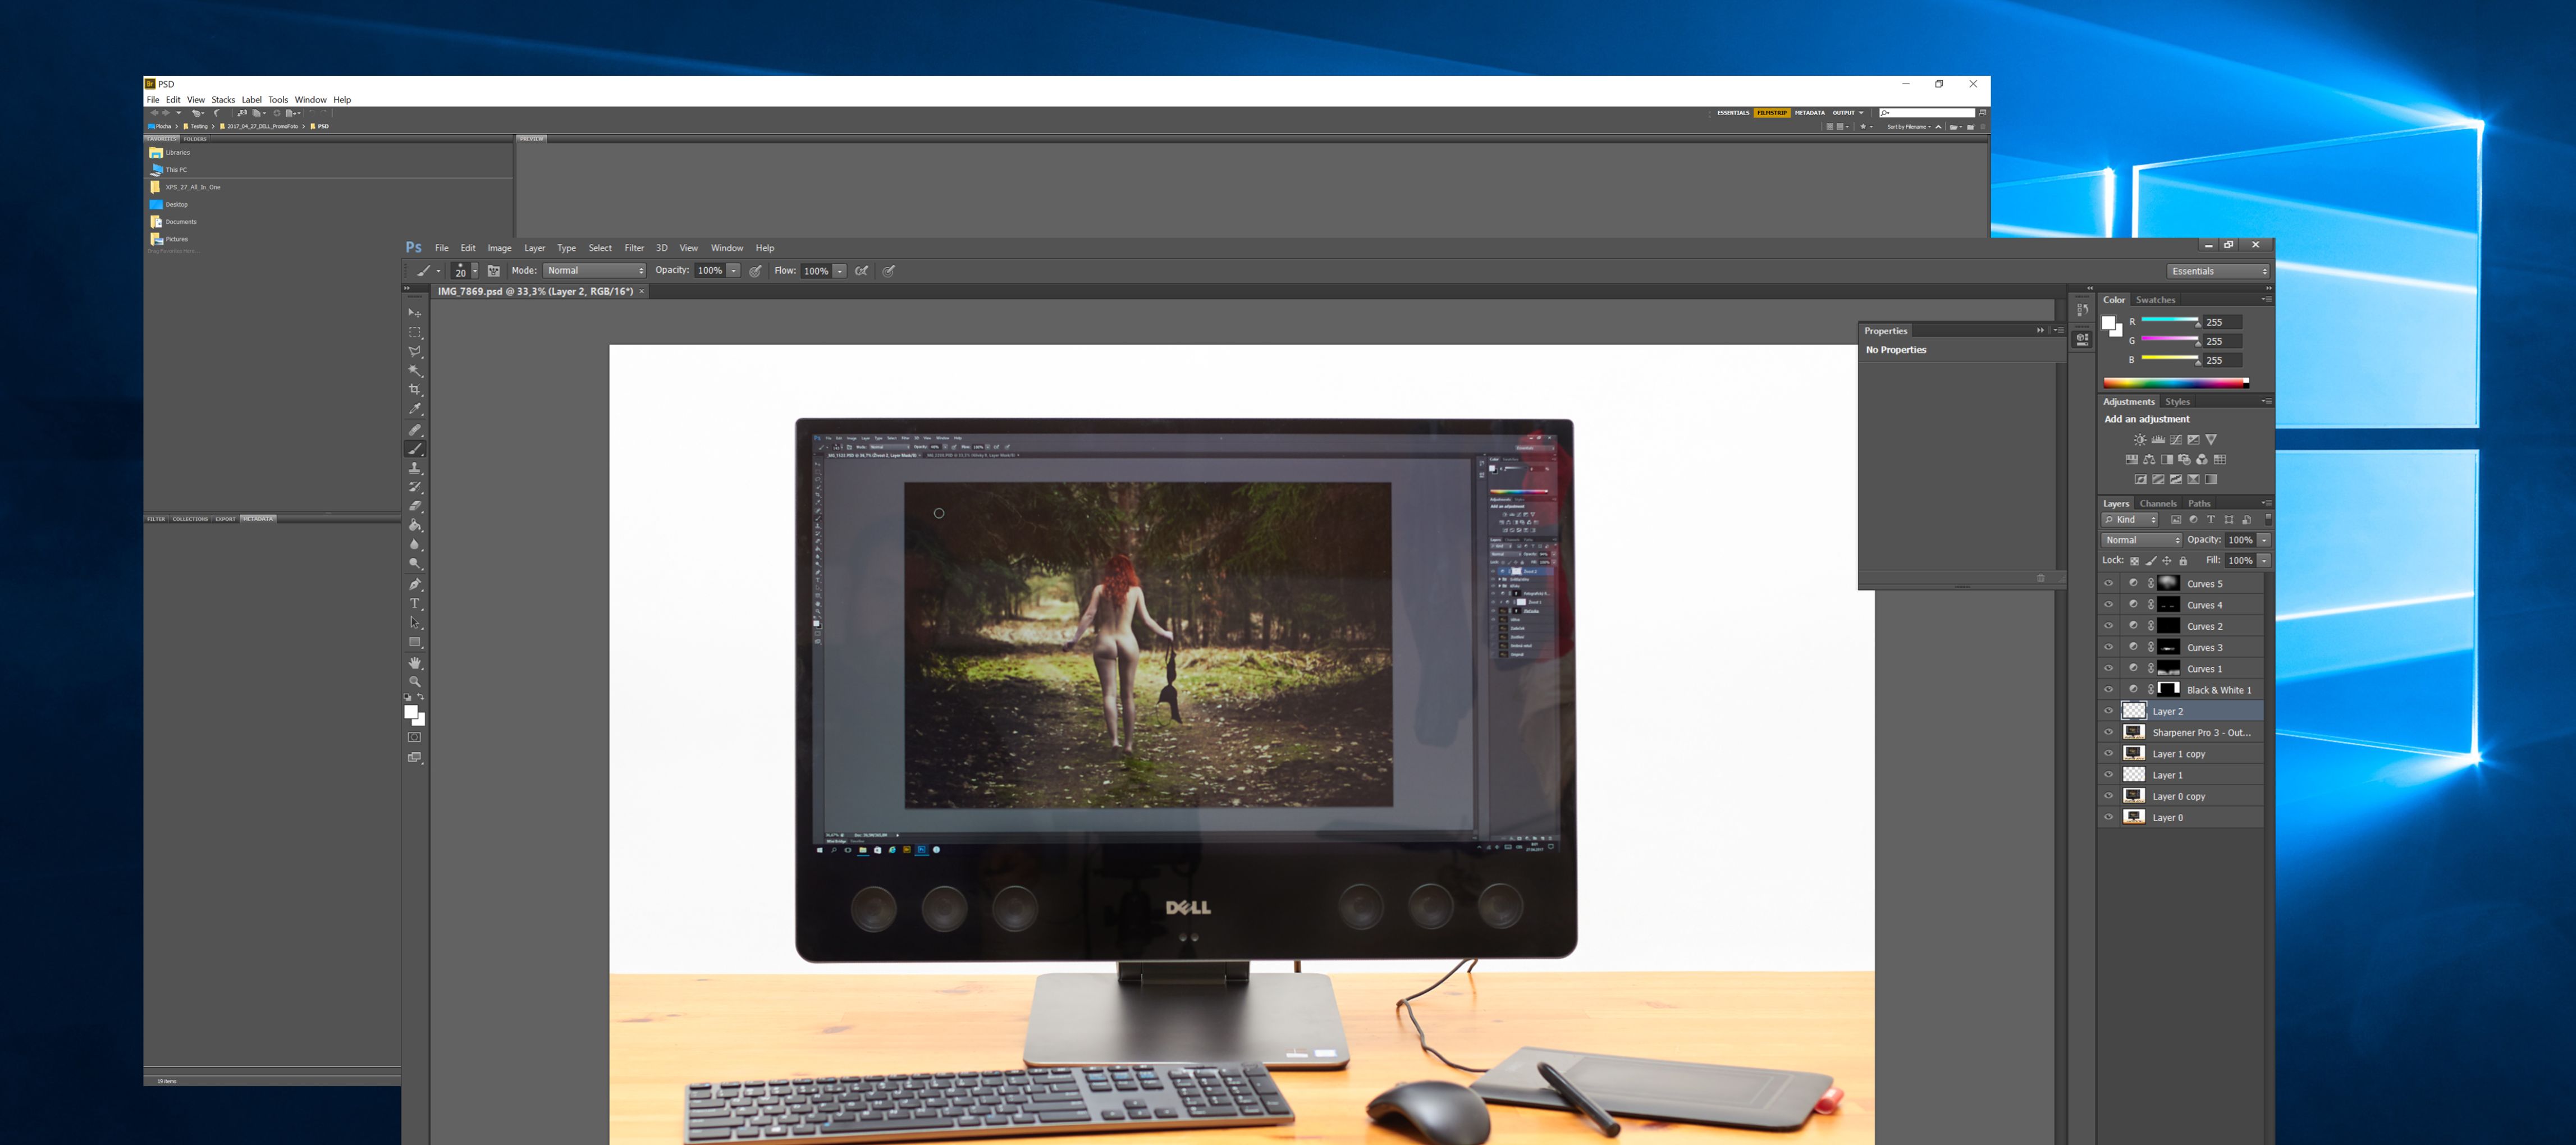The width and height of the screenshot is (2576, 1145).
Task: Switch to the Channels tab
Action: [x=2159, y=503]
